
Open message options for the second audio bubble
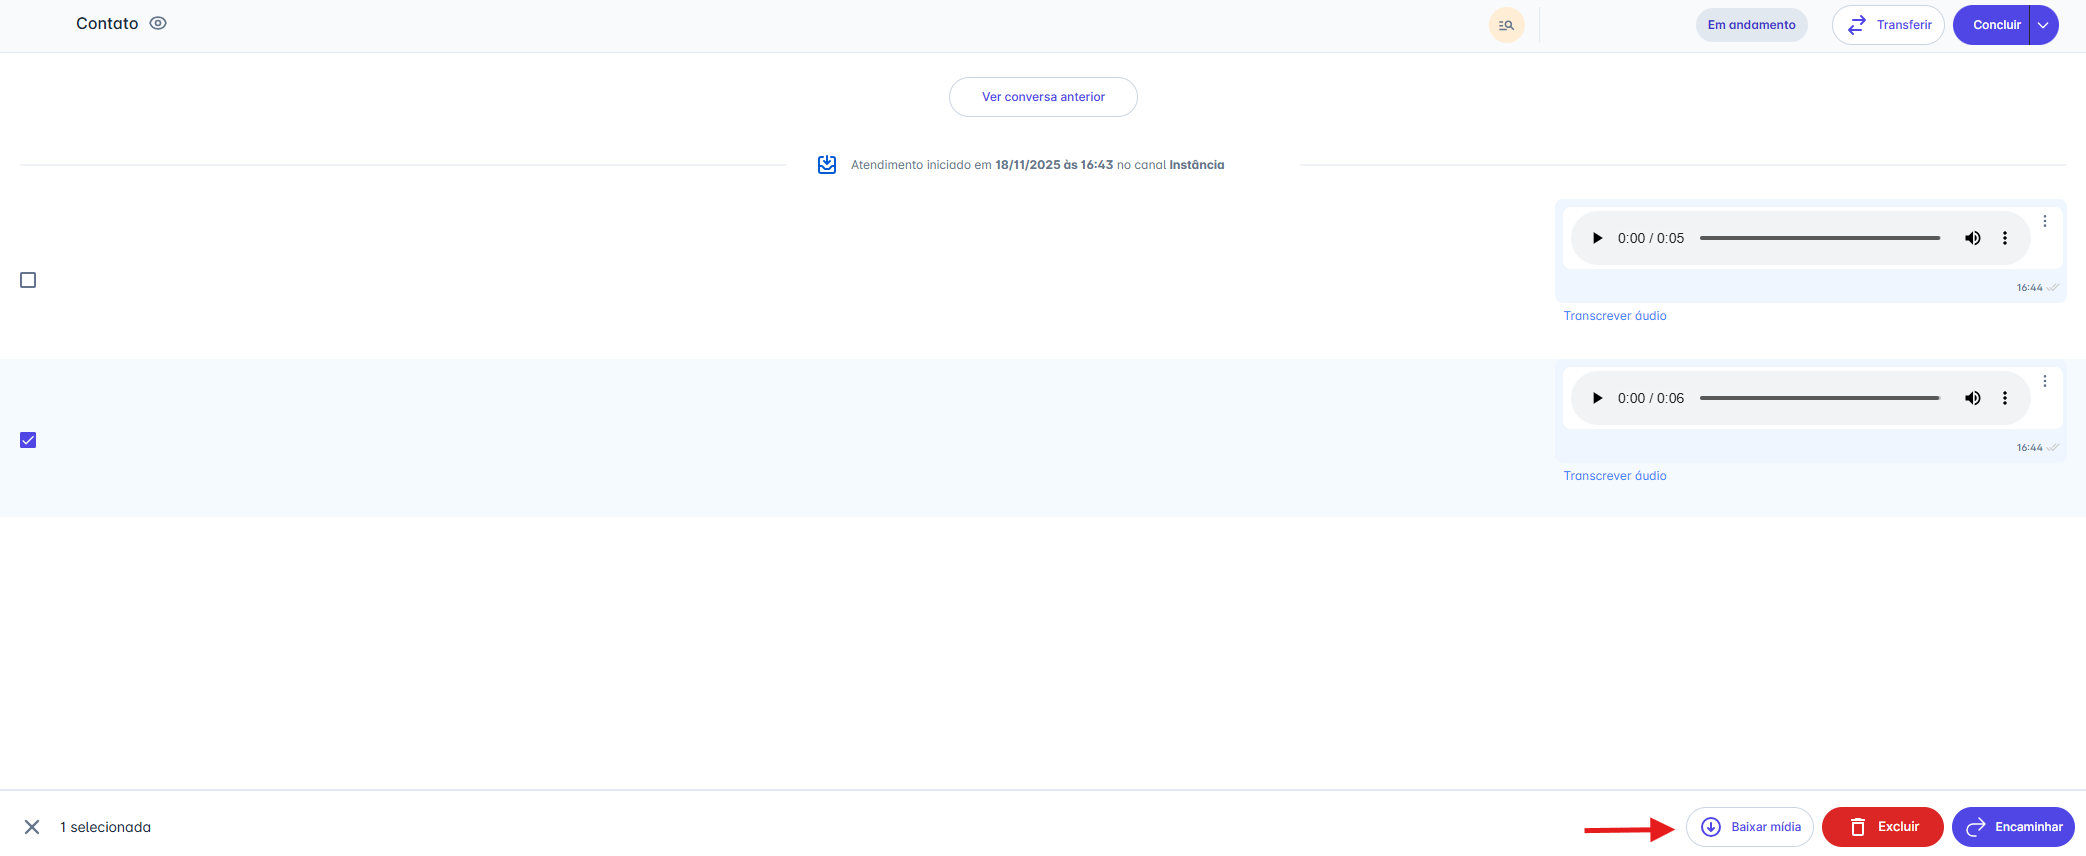2044,381
